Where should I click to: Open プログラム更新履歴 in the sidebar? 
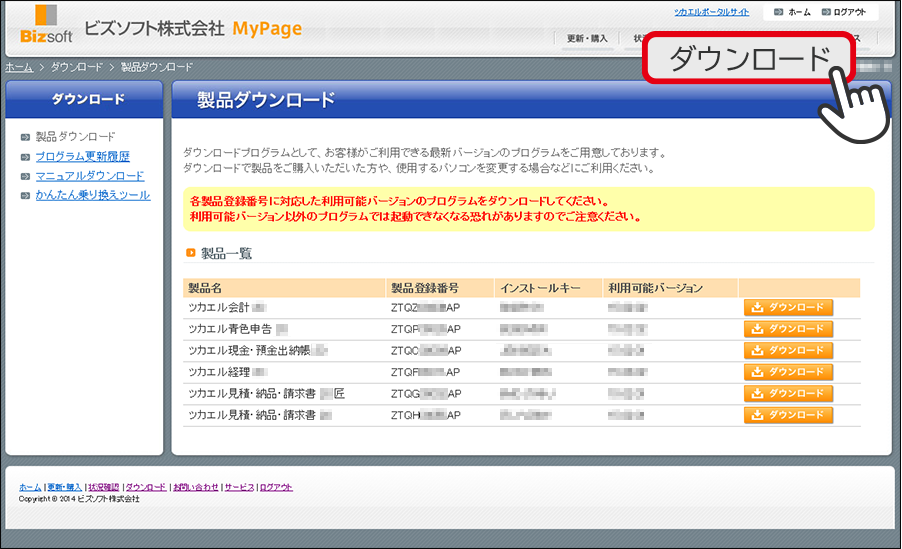click(x=83, y=157)
